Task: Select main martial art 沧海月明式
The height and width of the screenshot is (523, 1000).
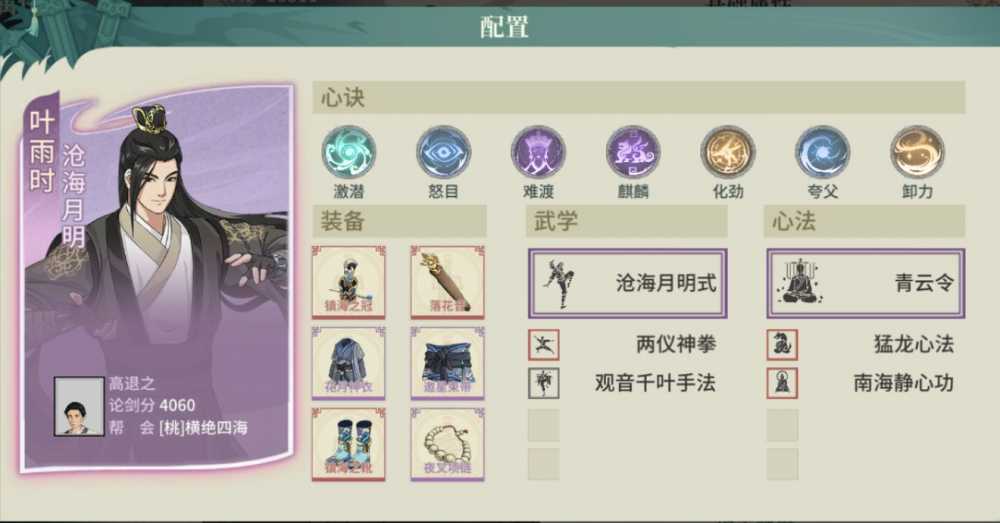Action: tap(628, 283)
